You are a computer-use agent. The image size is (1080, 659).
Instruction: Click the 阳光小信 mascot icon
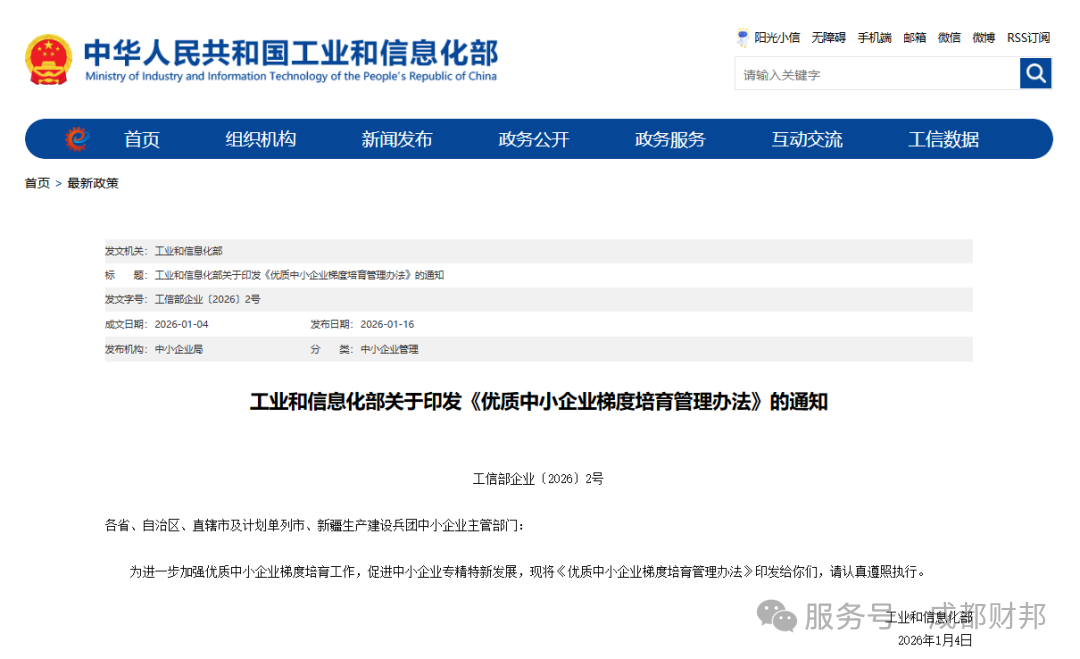point(742,37)
